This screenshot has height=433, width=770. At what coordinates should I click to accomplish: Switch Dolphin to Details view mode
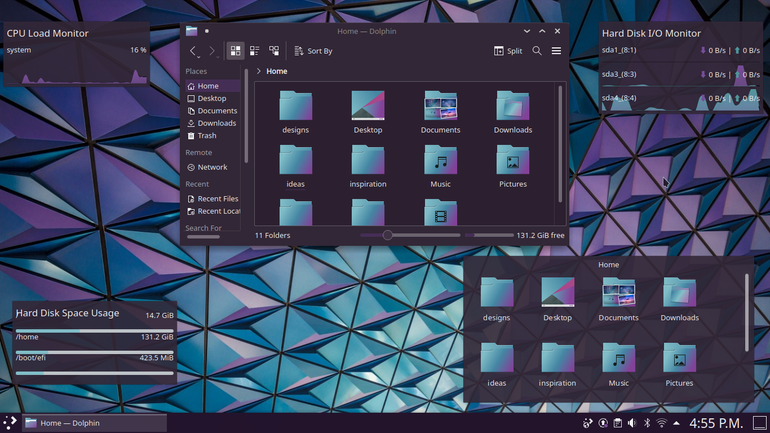[x=274, y=51]
